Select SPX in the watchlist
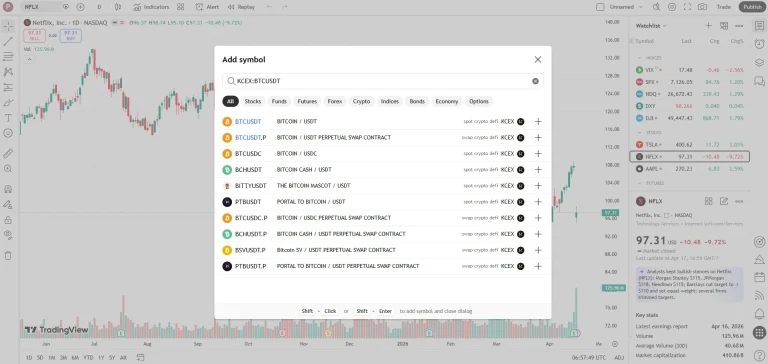Screen dimensions: 768x364 tap(690, 82)
